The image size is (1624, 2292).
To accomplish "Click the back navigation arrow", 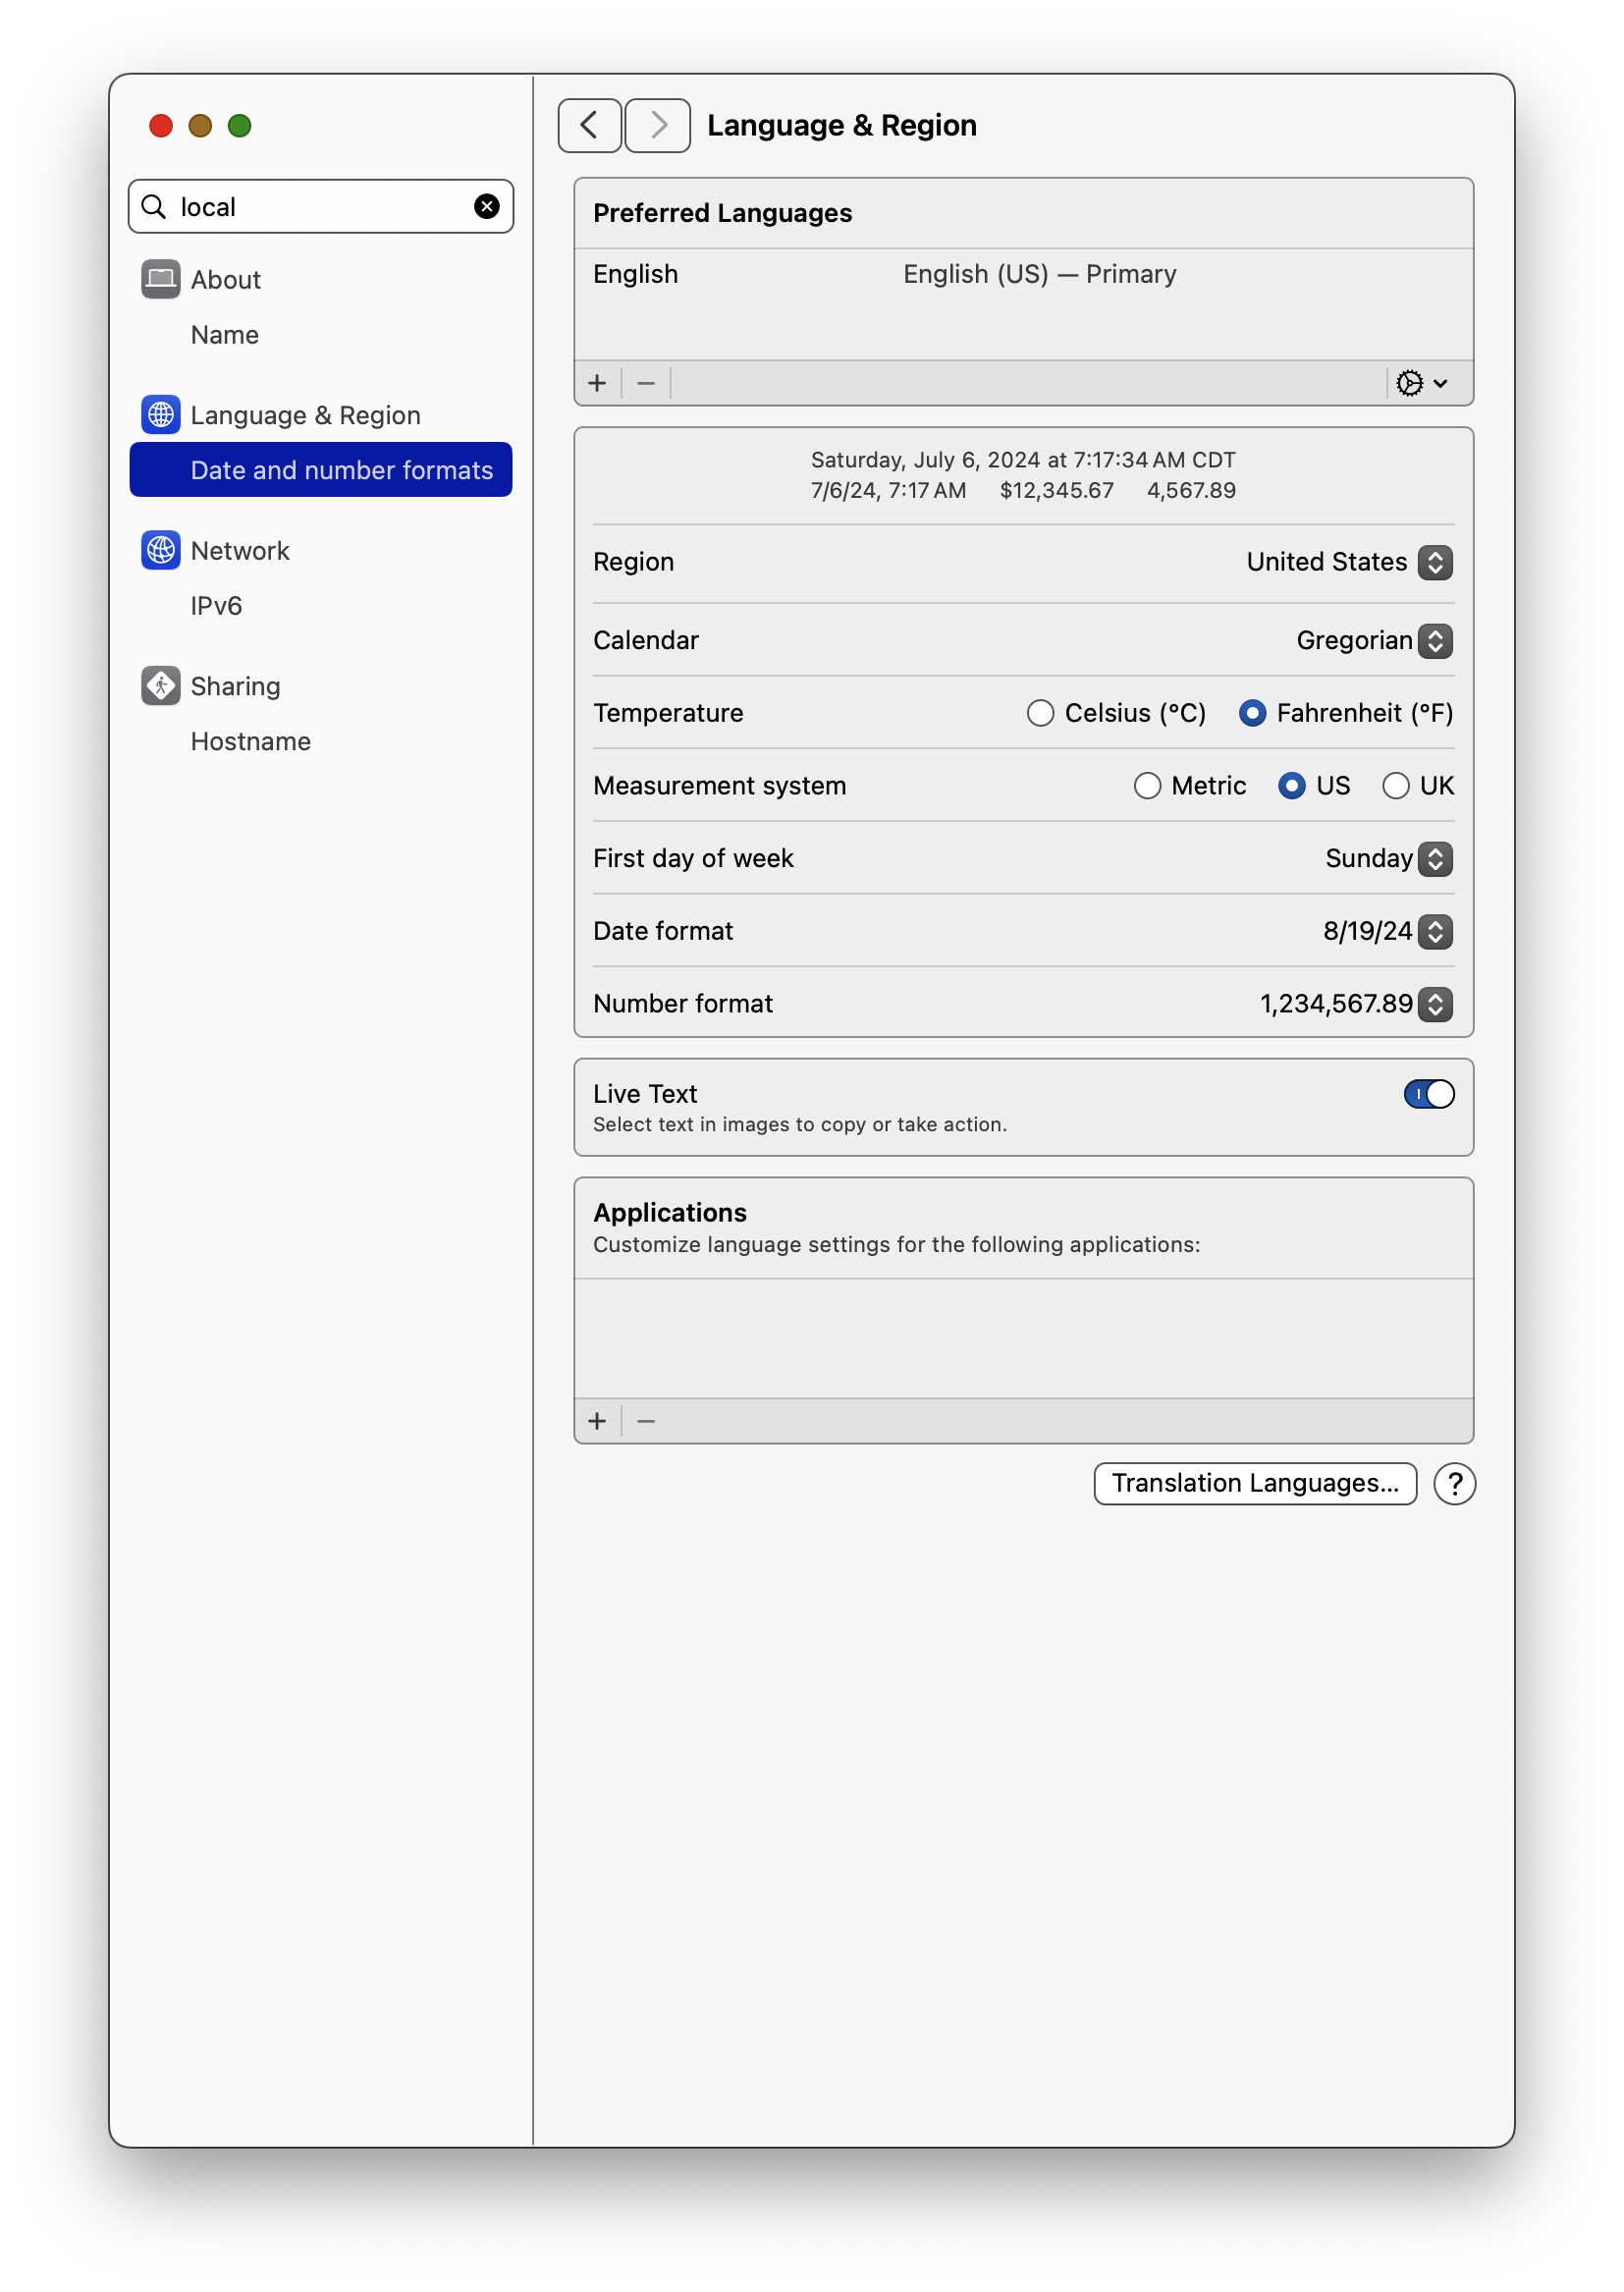I will coord(589,125).
